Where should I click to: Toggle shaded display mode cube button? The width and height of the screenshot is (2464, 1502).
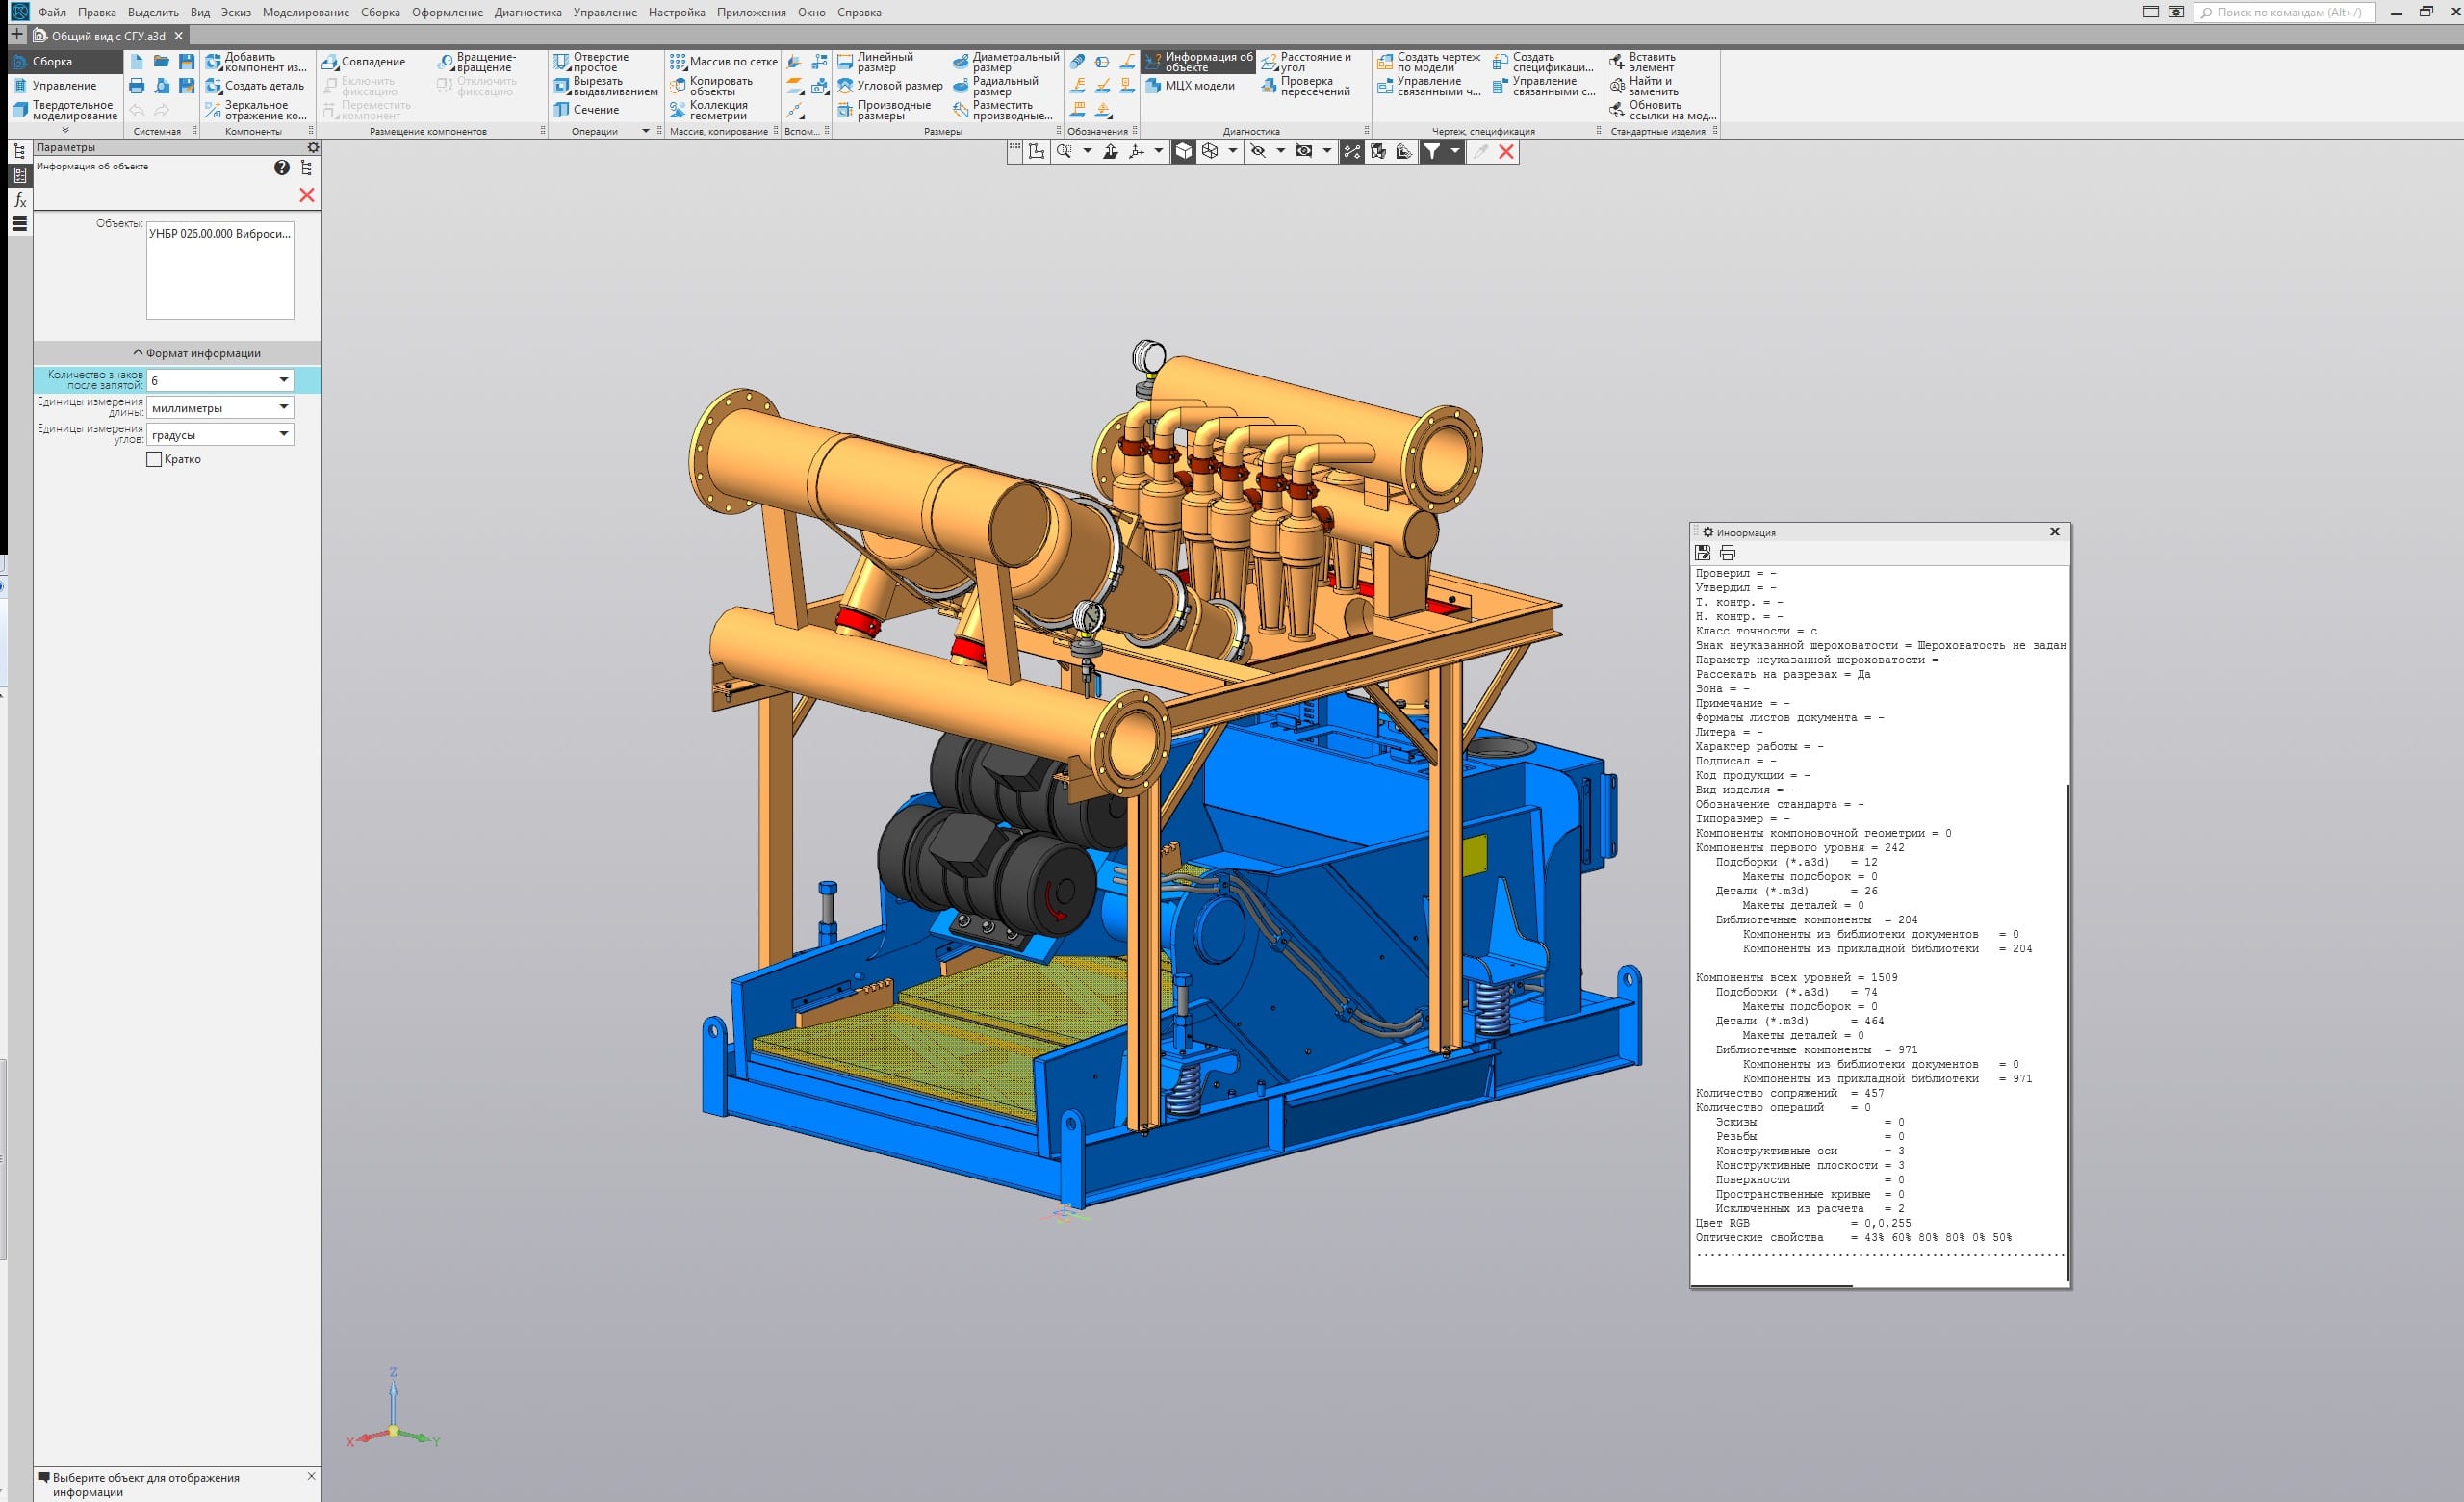(1183, 151)
